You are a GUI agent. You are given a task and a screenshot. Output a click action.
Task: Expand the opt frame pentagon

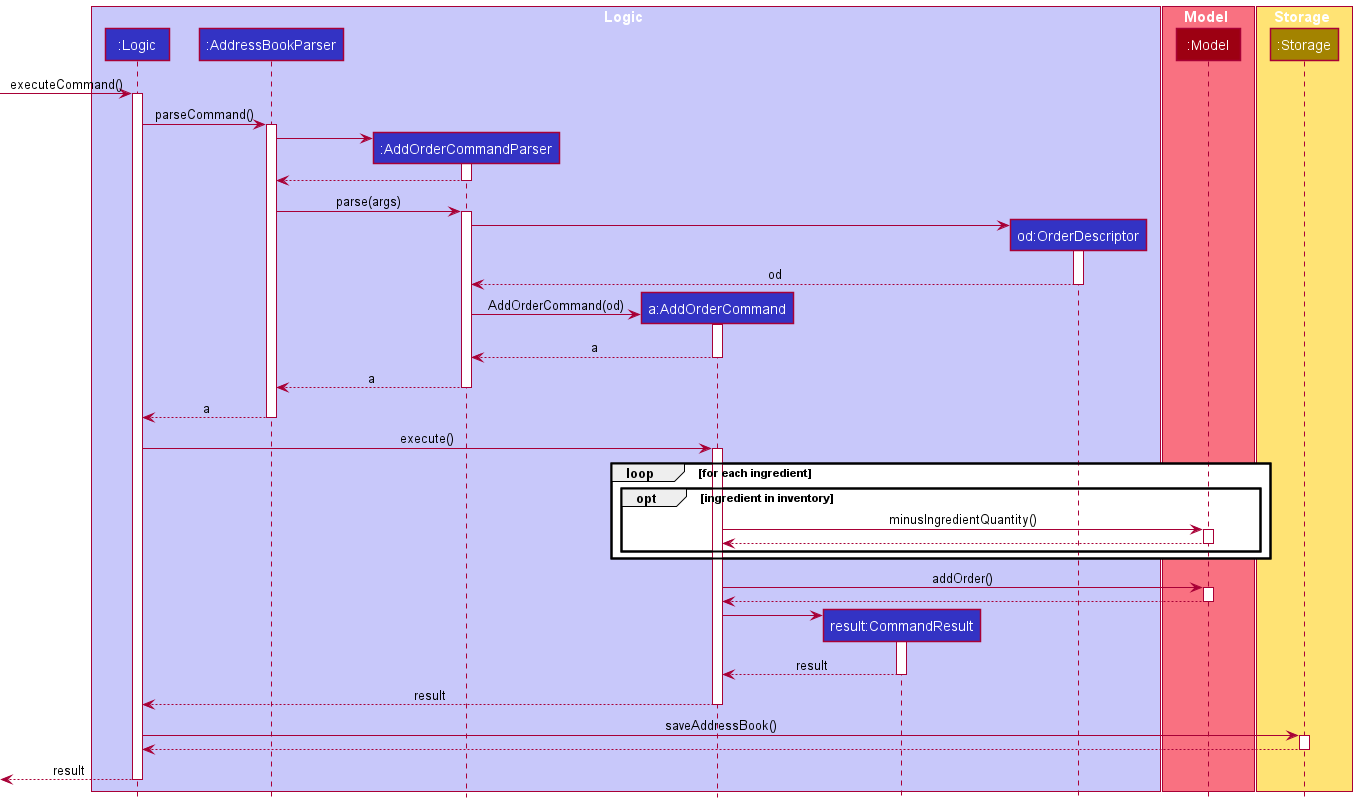pos(648,498)
